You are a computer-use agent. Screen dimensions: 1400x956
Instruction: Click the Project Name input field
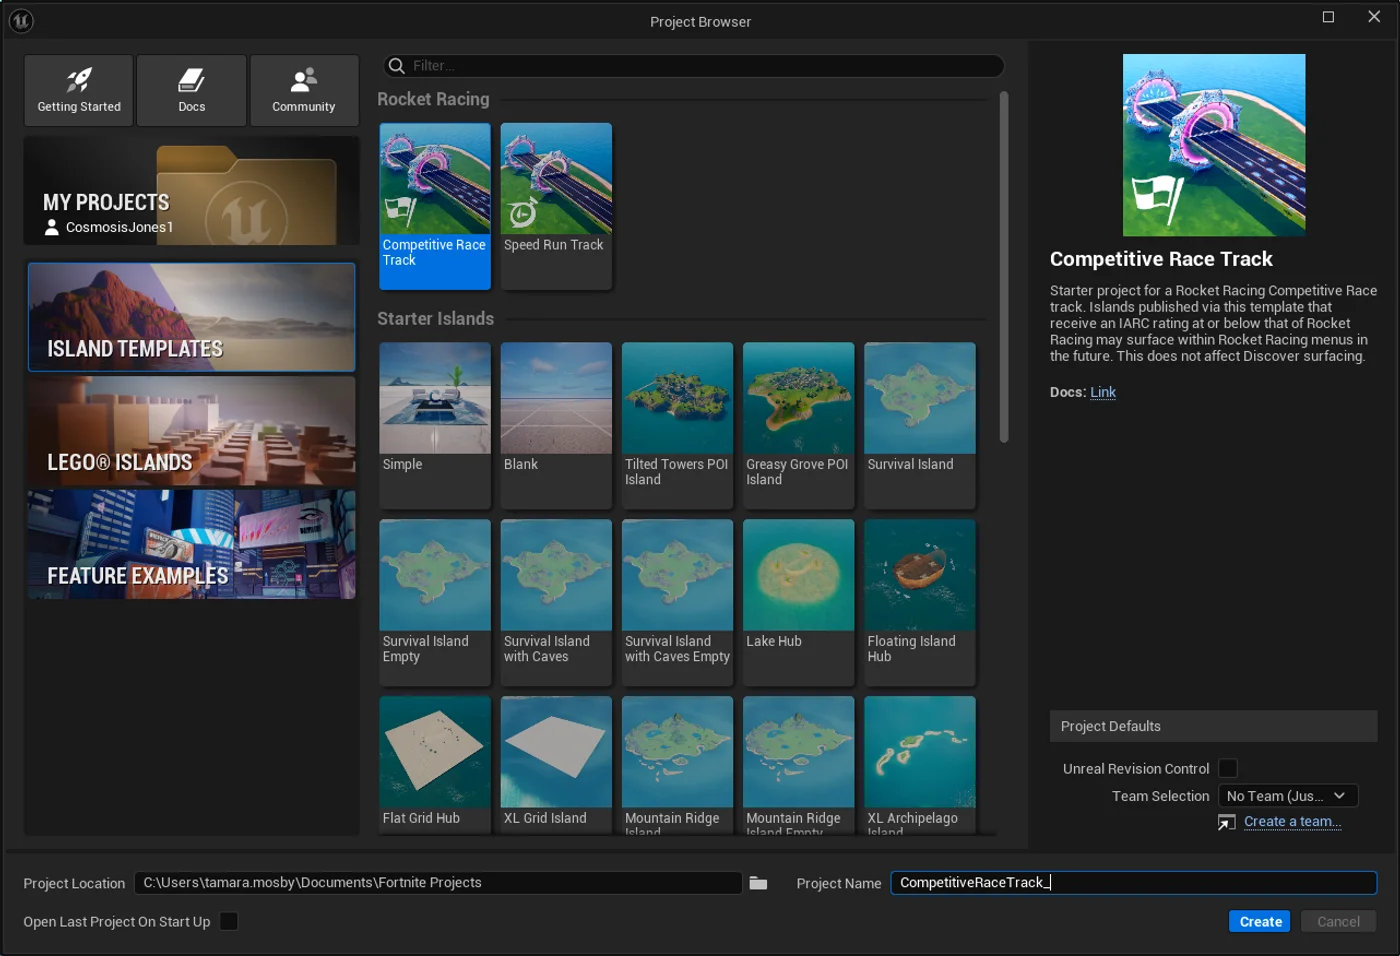pos(1134,883)
